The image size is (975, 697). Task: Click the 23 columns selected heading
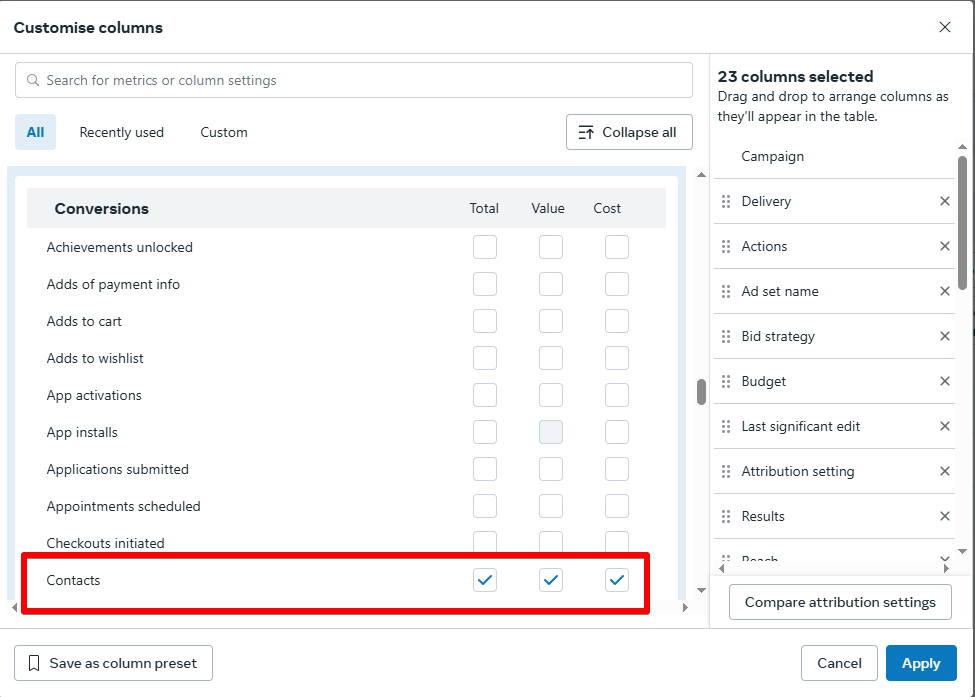click(795, 76)
